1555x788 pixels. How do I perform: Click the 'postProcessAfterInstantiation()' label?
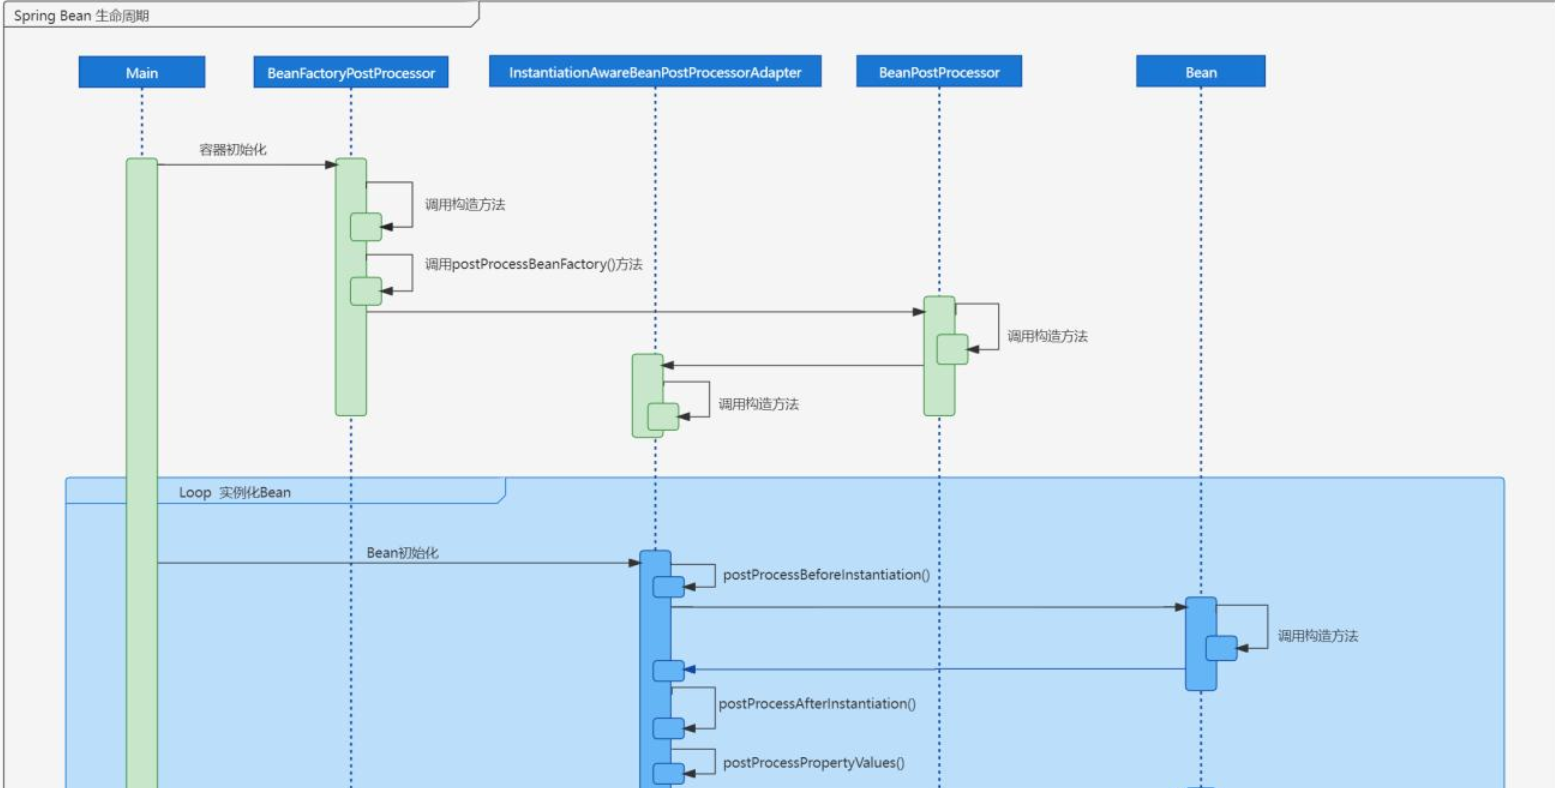coord(817,703)
